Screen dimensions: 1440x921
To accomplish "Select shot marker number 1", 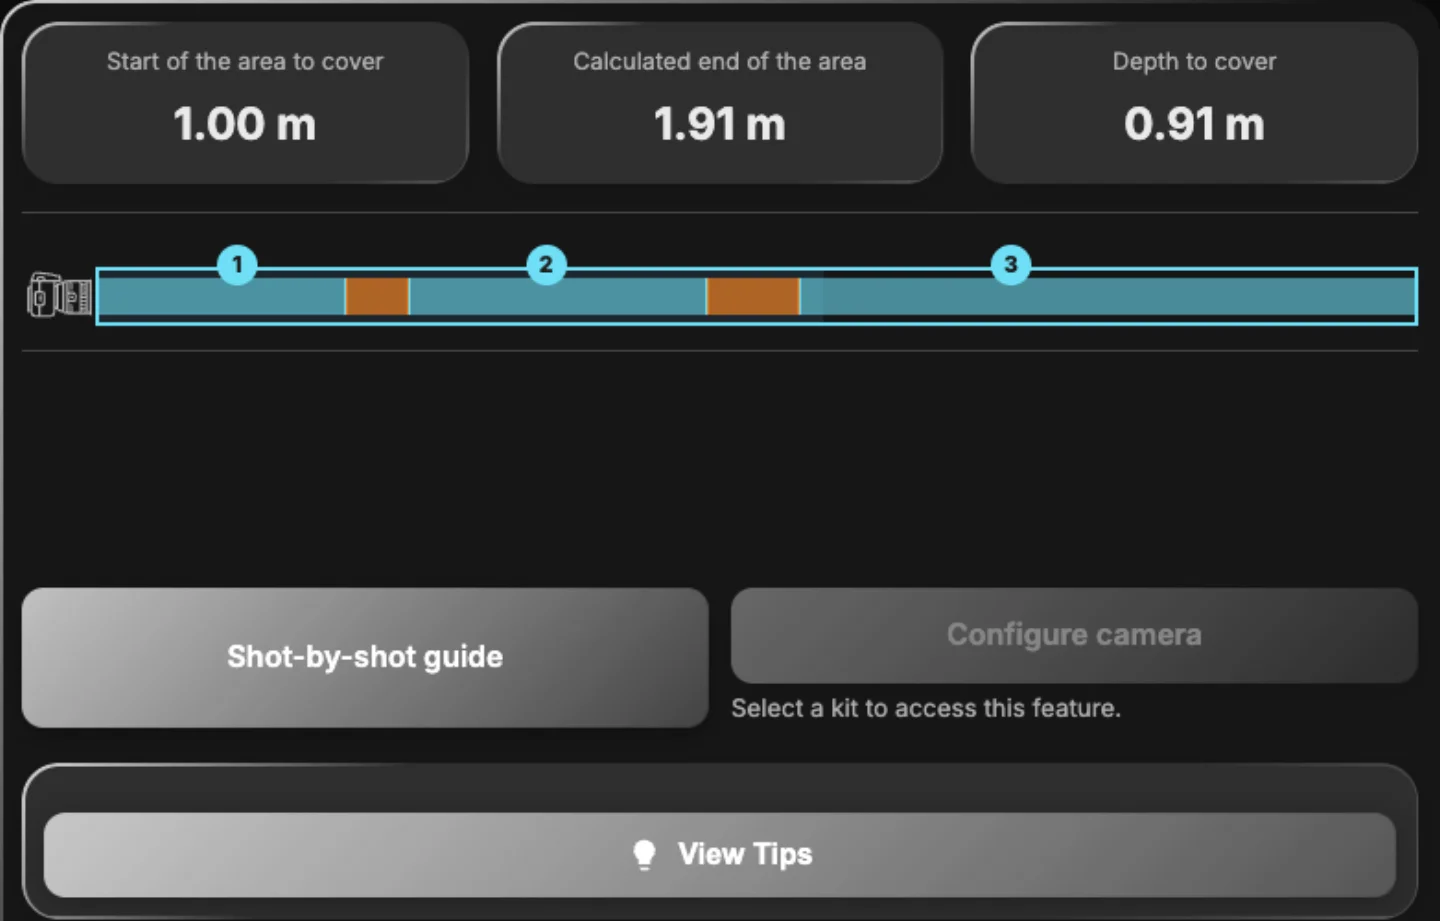I will tap(237, 264).
